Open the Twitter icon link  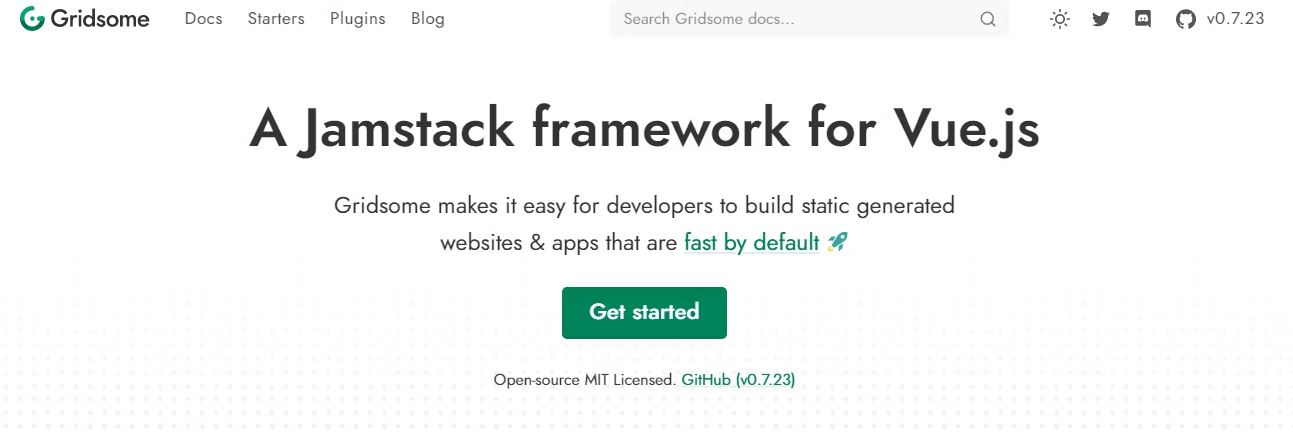click(x=1101, y=19)
